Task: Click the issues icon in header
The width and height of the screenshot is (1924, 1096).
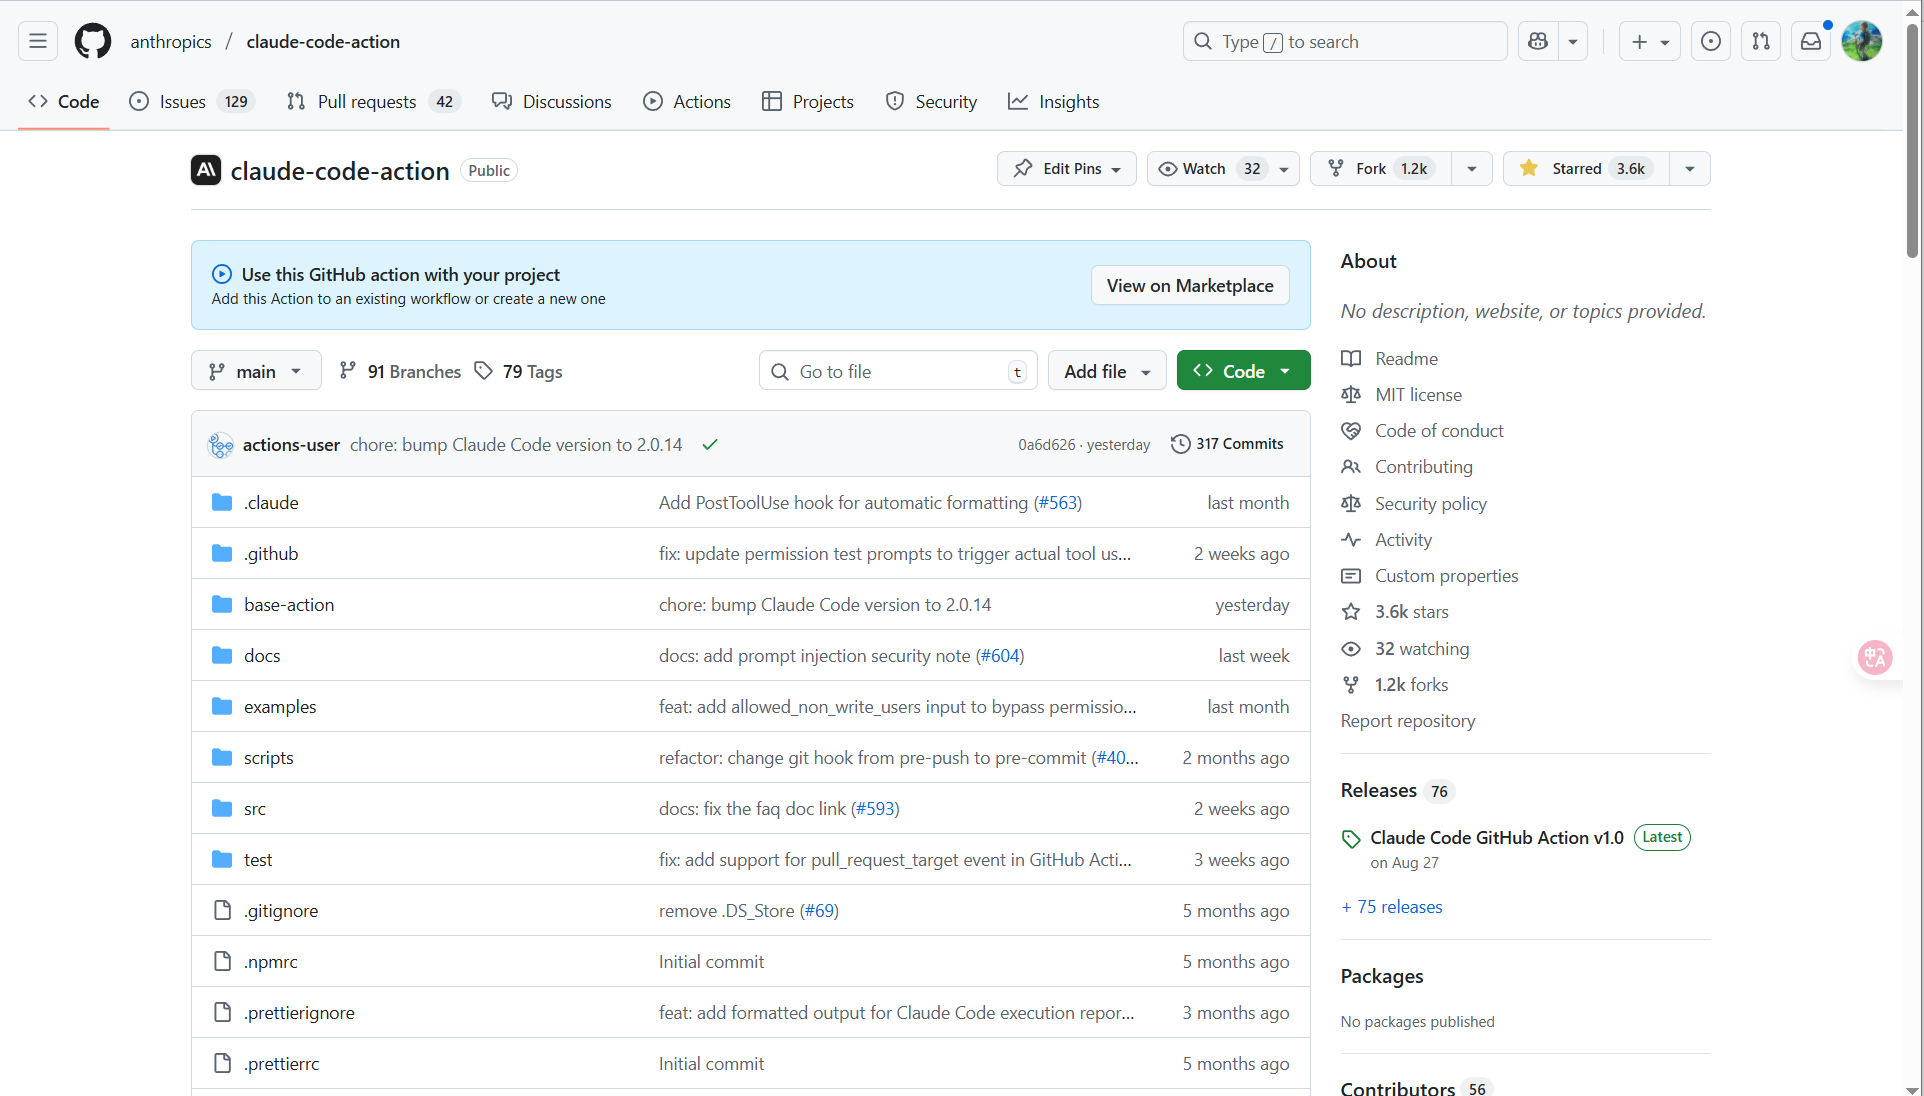Action: coord(1711,41)
